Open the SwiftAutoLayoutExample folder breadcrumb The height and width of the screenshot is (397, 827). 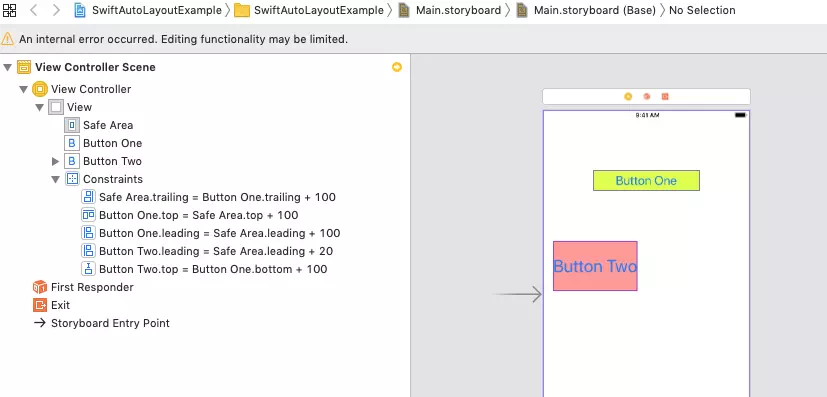point(319,10)
